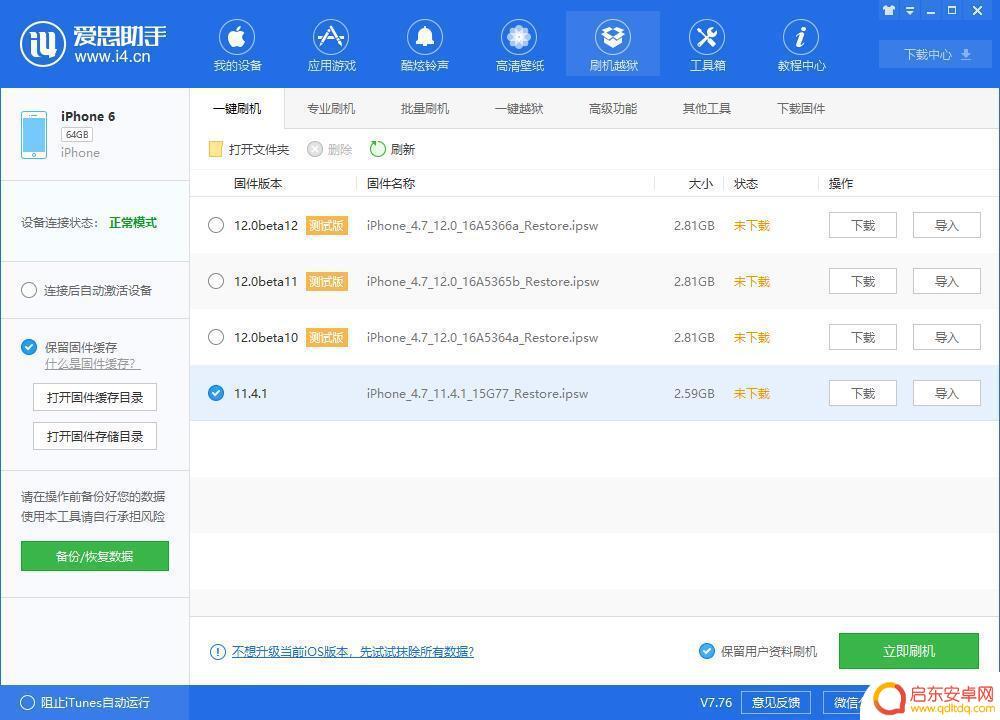Screen dimensions: 1000x720
Task: Click the info icon beside the bottom hint link
Action: pos(217,652)
